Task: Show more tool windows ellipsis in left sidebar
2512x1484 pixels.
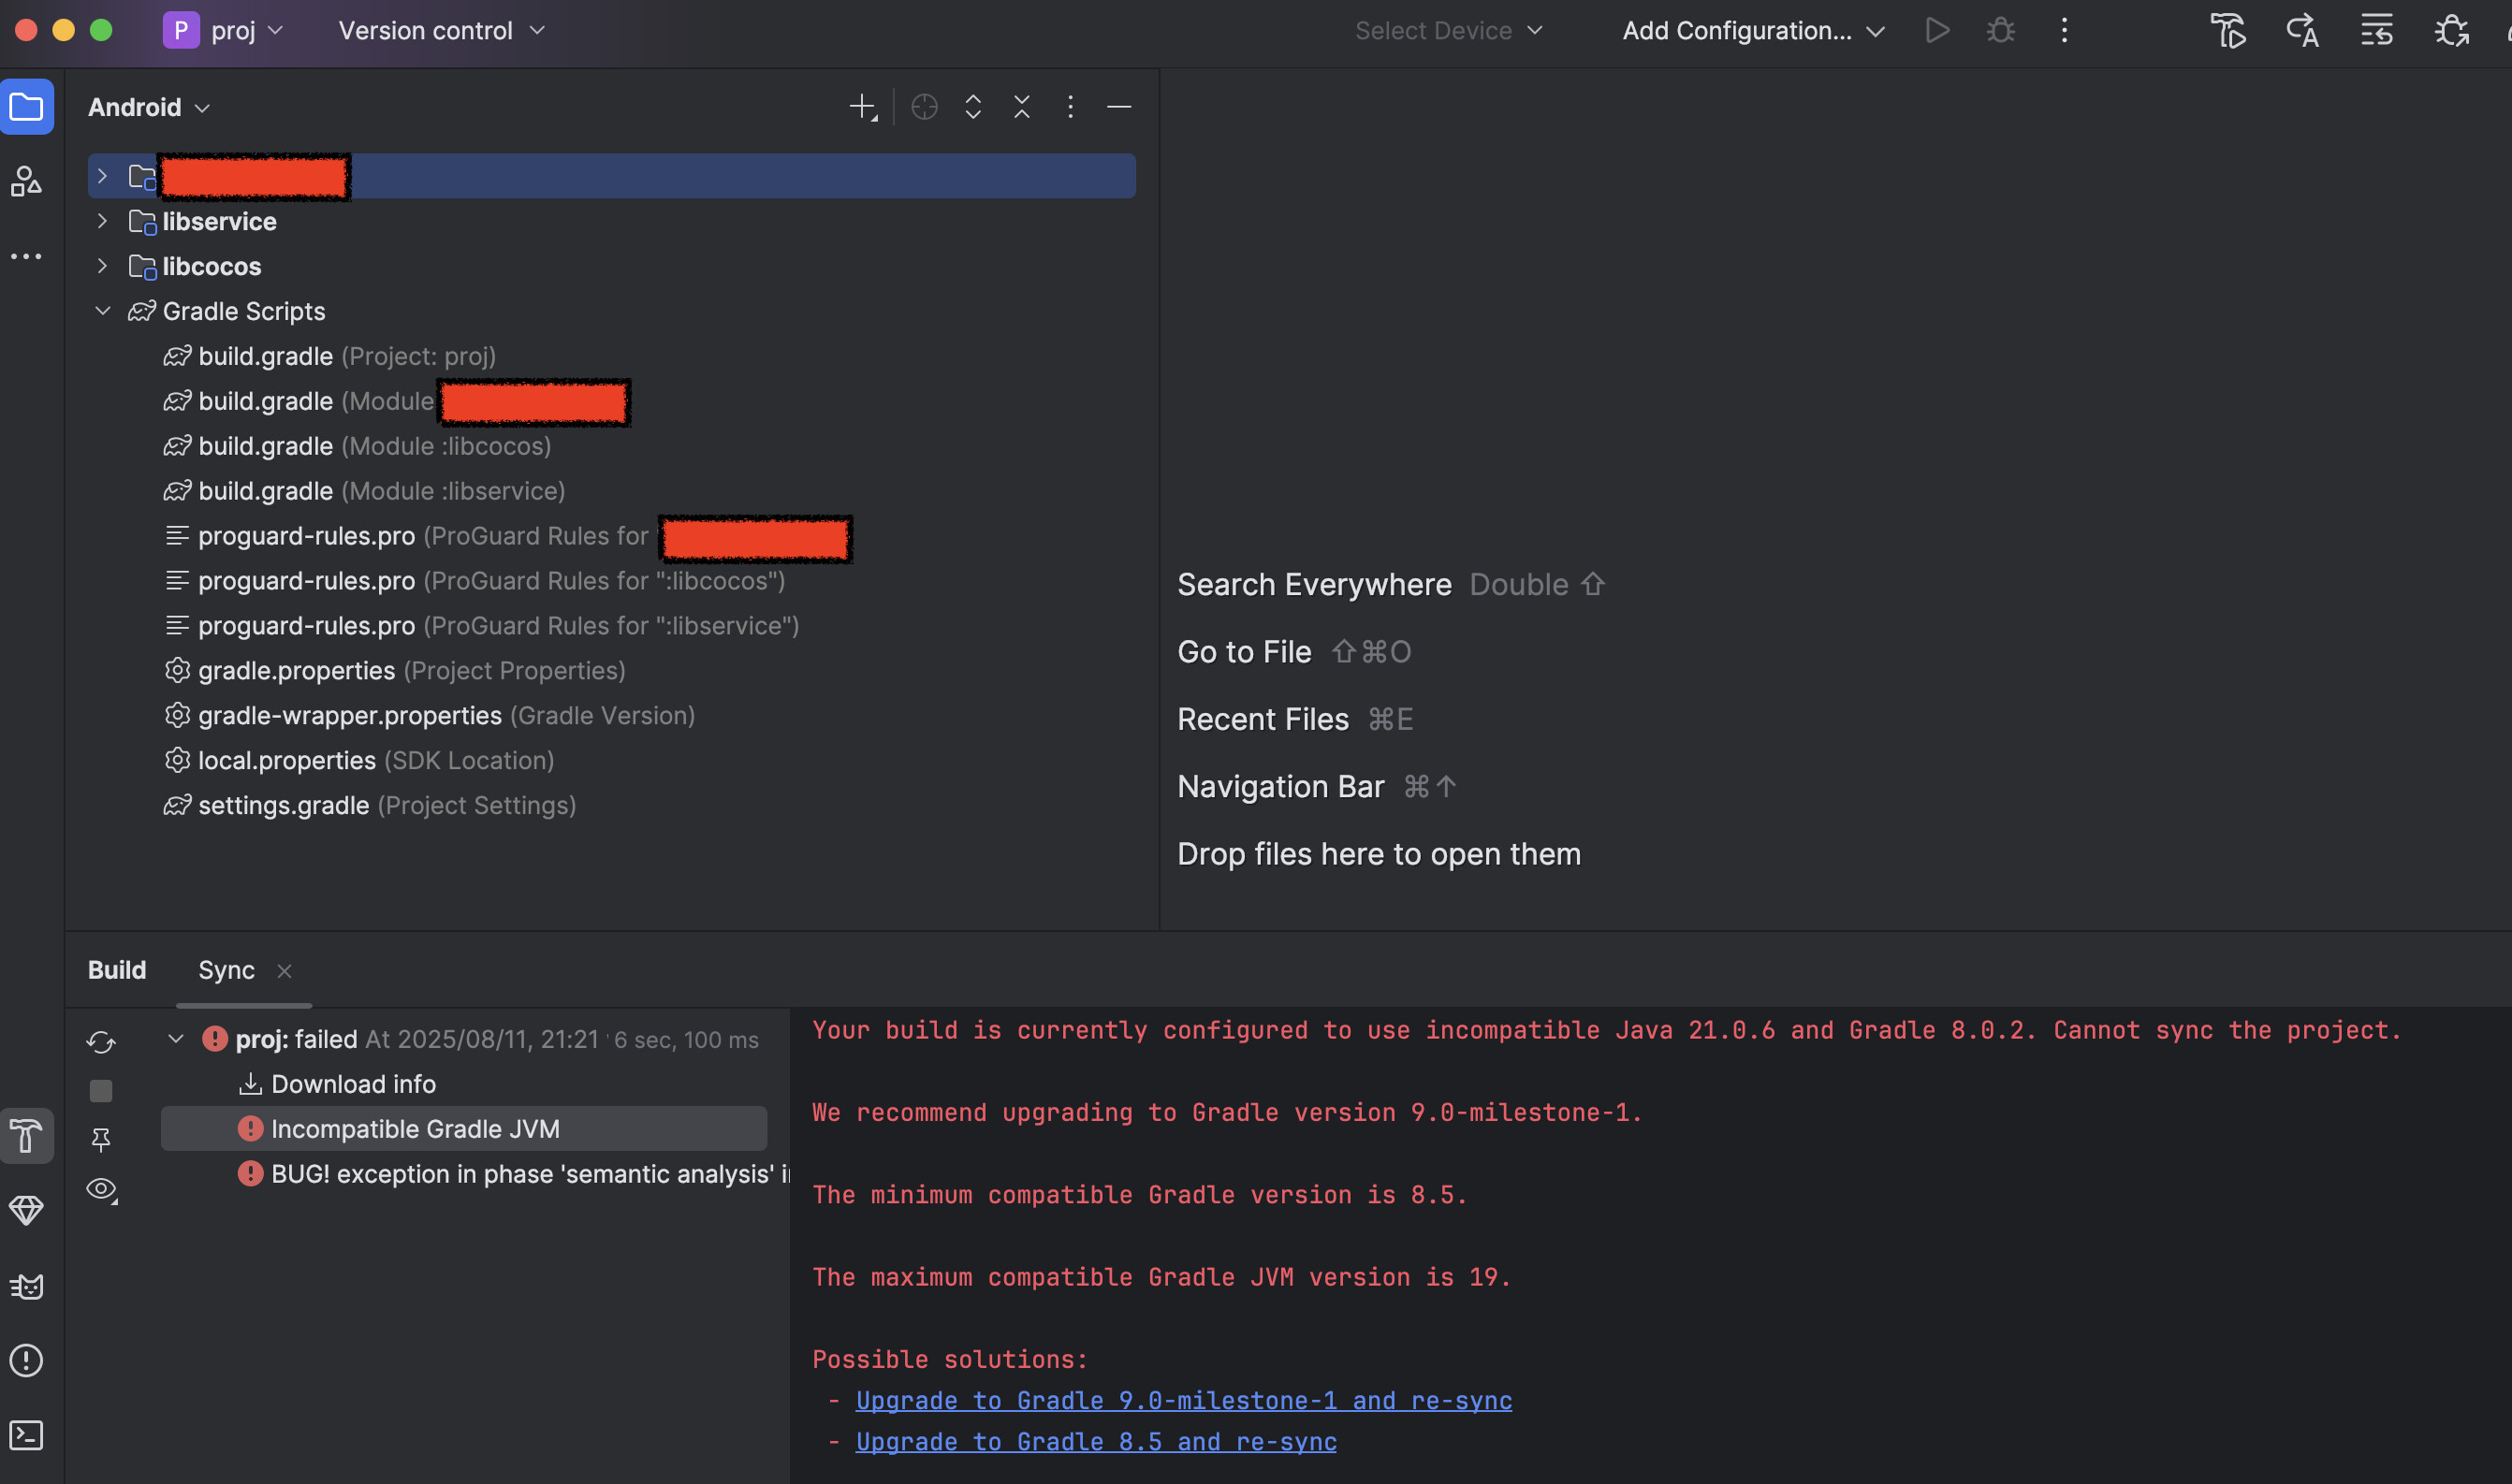Action: (27, 257)
